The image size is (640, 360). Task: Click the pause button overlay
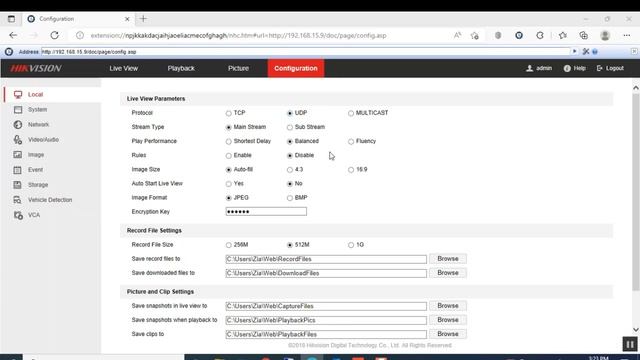tap(630, 344)
